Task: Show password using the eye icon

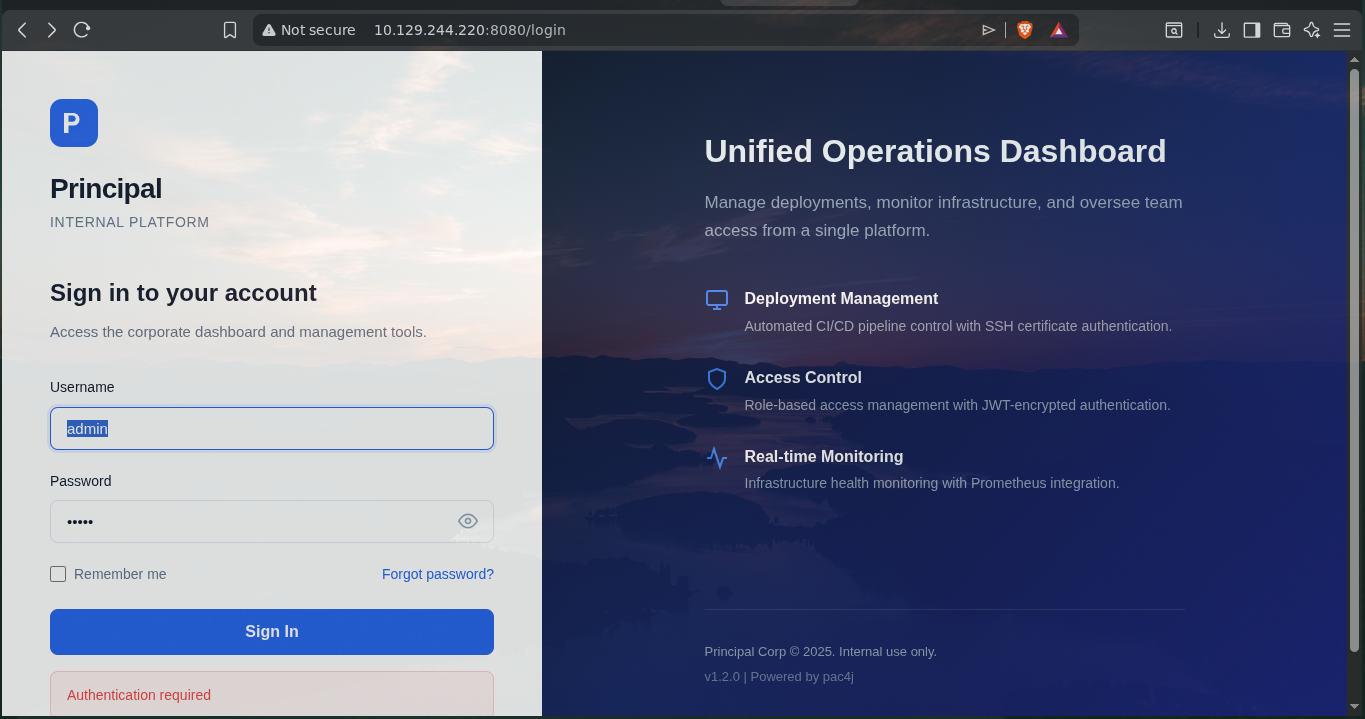Action: point(467,521)
